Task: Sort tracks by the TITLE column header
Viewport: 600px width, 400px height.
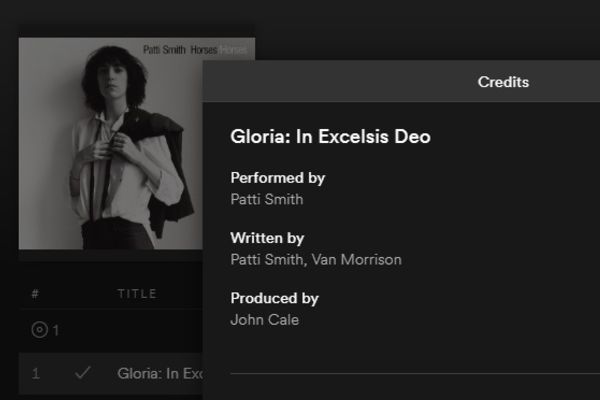Action: pyautogui.click(x=137, y=293)
